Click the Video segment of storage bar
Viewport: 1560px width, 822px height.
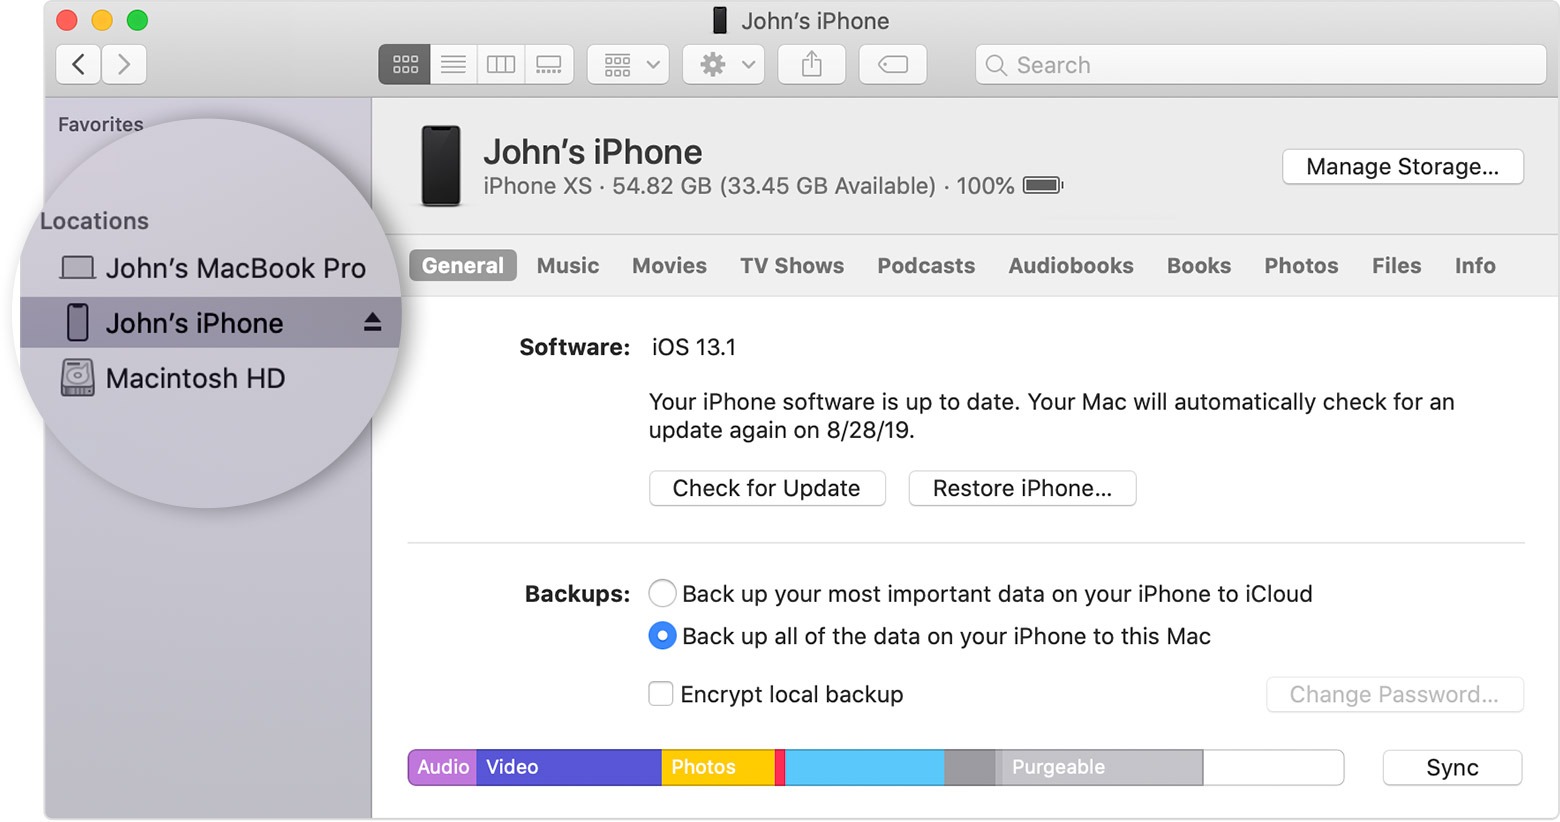click(x=569, y=767)
